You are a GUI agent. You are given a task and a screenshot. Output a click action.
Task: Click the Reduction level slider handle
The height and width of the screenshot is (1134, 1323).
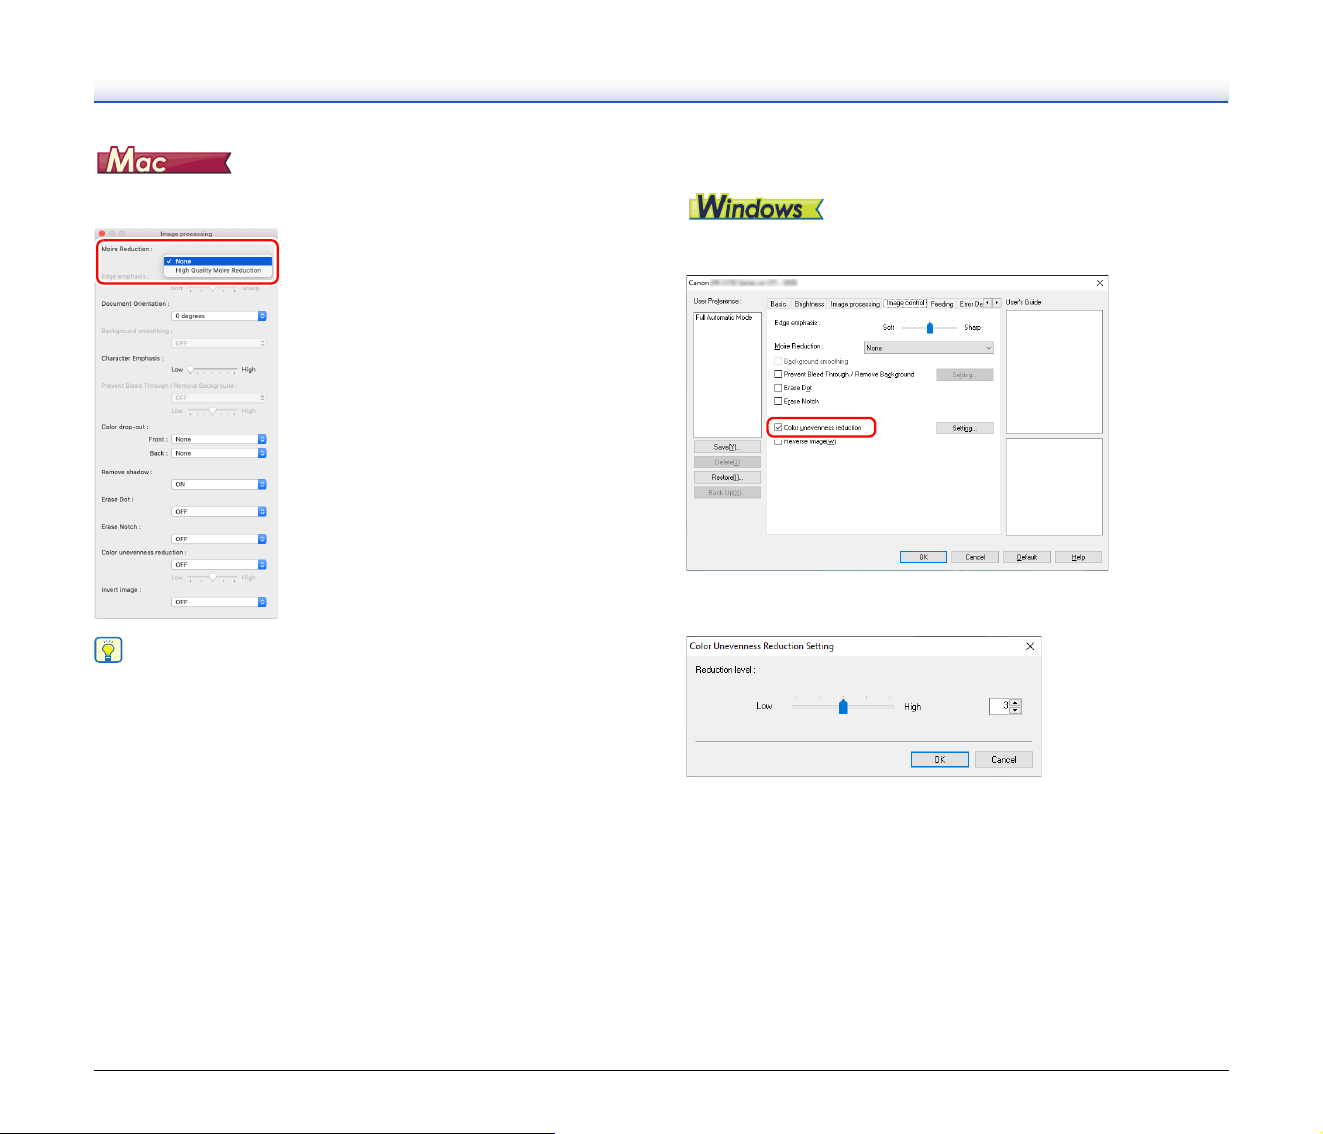click(x=843, y=706)
